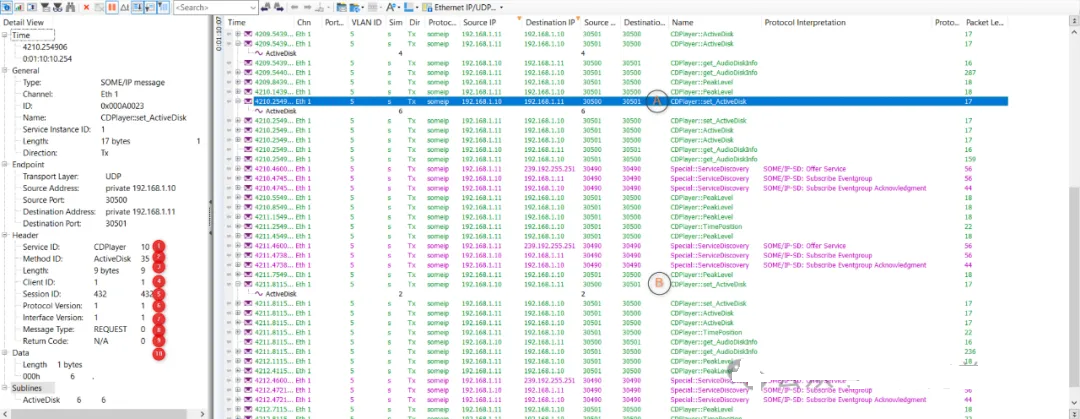Click the Type SOME/IP message entry

[x=93, y=82]
